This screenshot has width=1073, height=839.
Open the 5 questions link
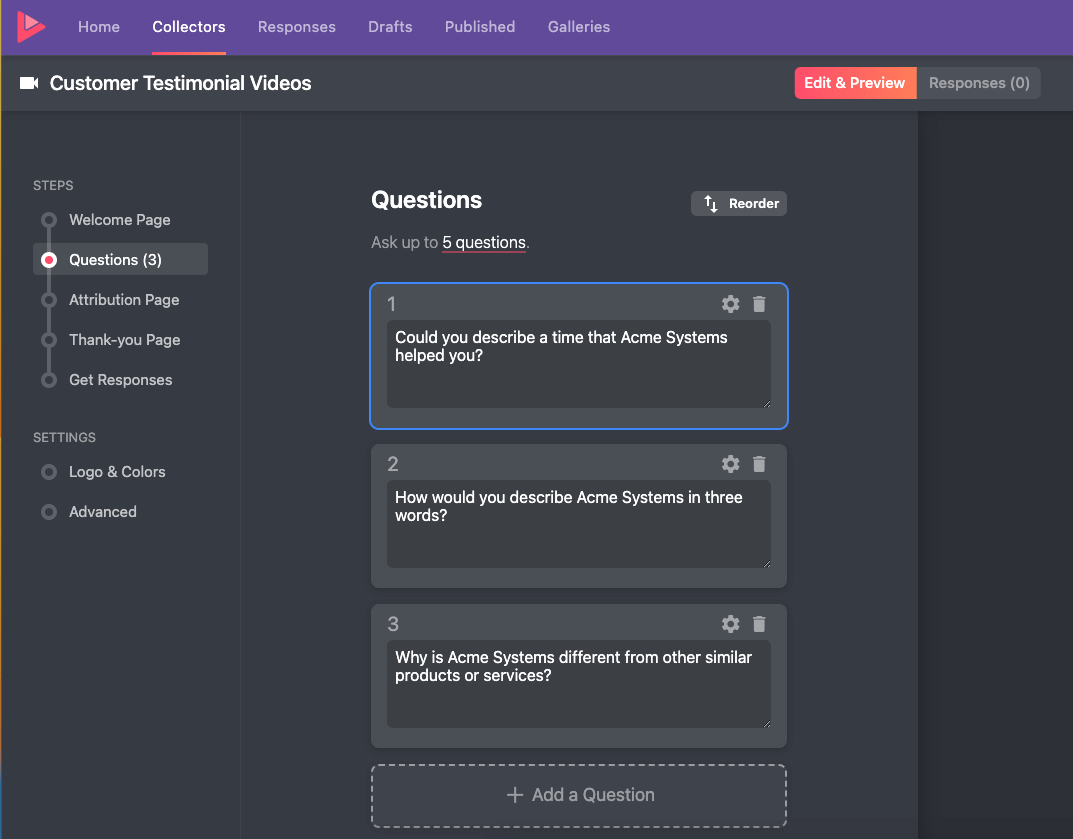pos(484,242)
